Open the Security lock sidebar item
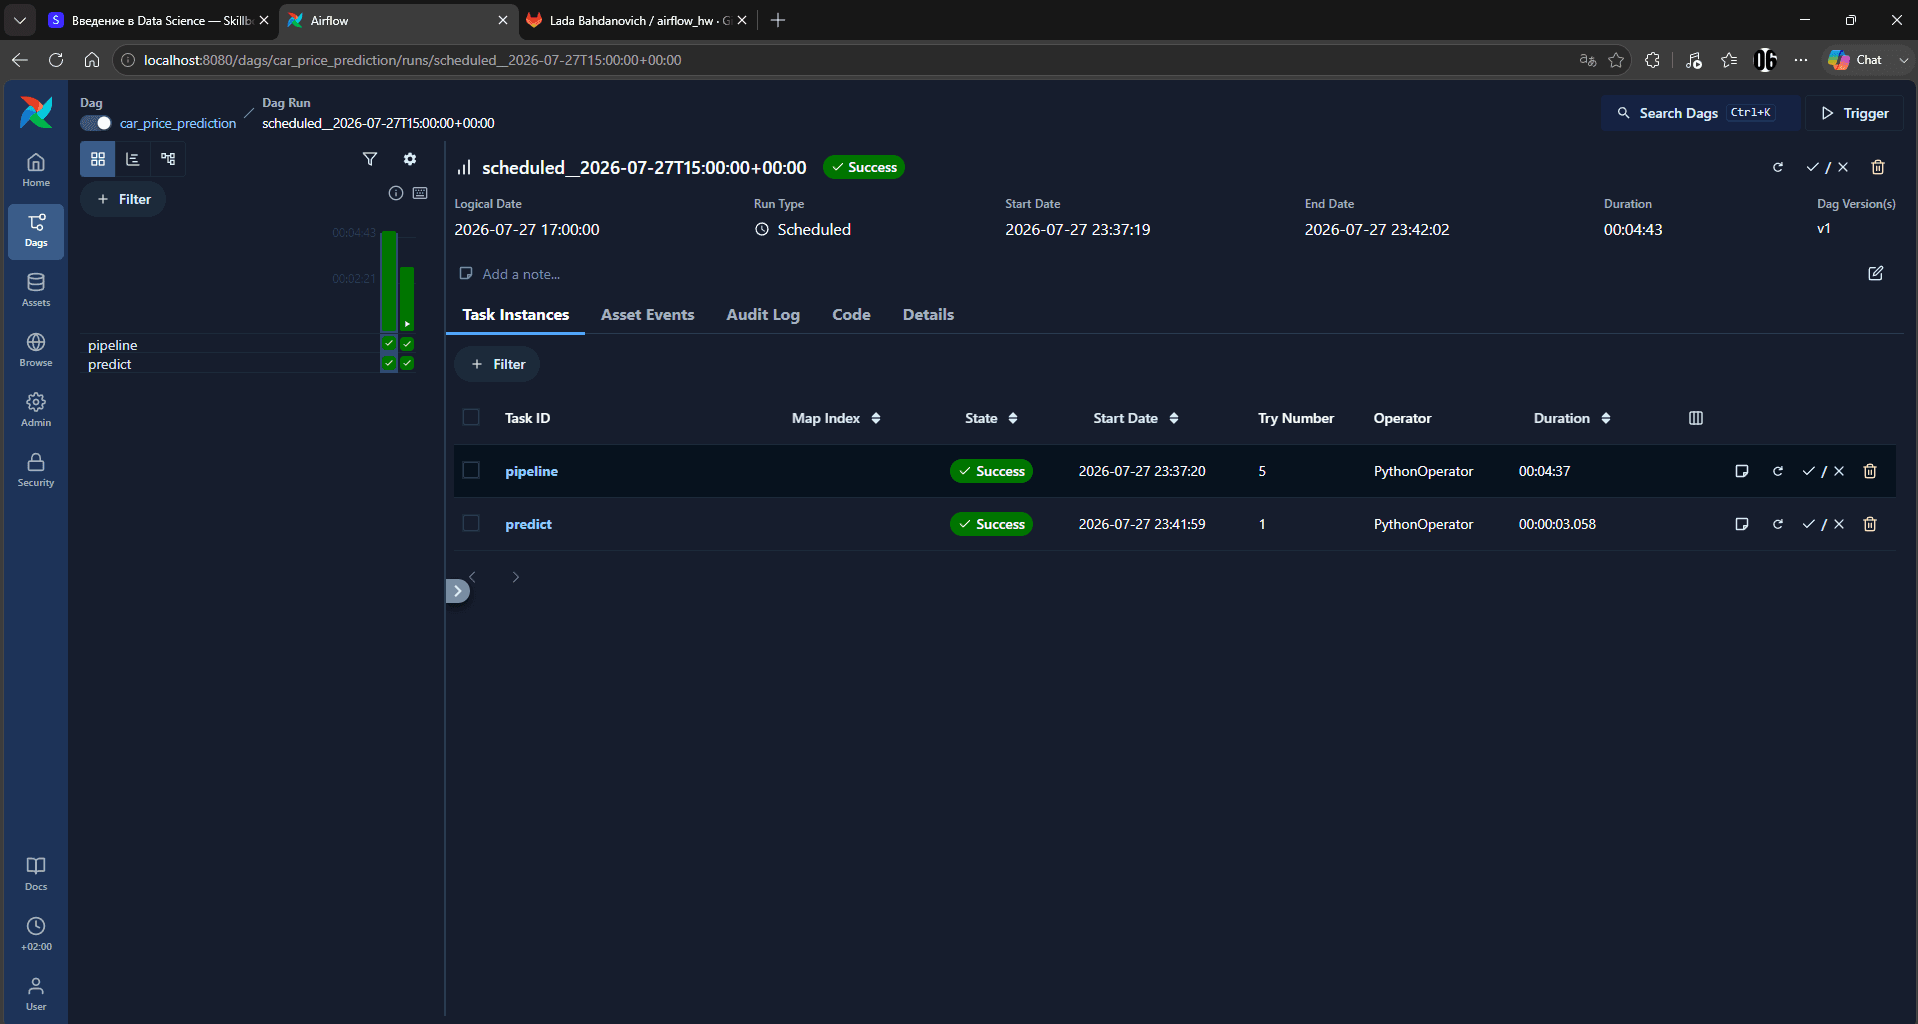Viewport: 1918px width, 1024px height. point(36,470)
